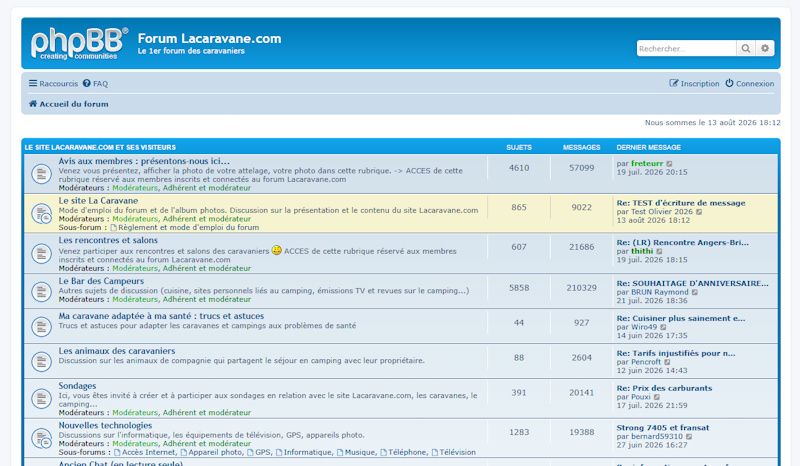Screen dimensions: 800x466
Task: Open post Re: (LR) Rencontre Angers-Bri...
Action: tap(682, 243)
